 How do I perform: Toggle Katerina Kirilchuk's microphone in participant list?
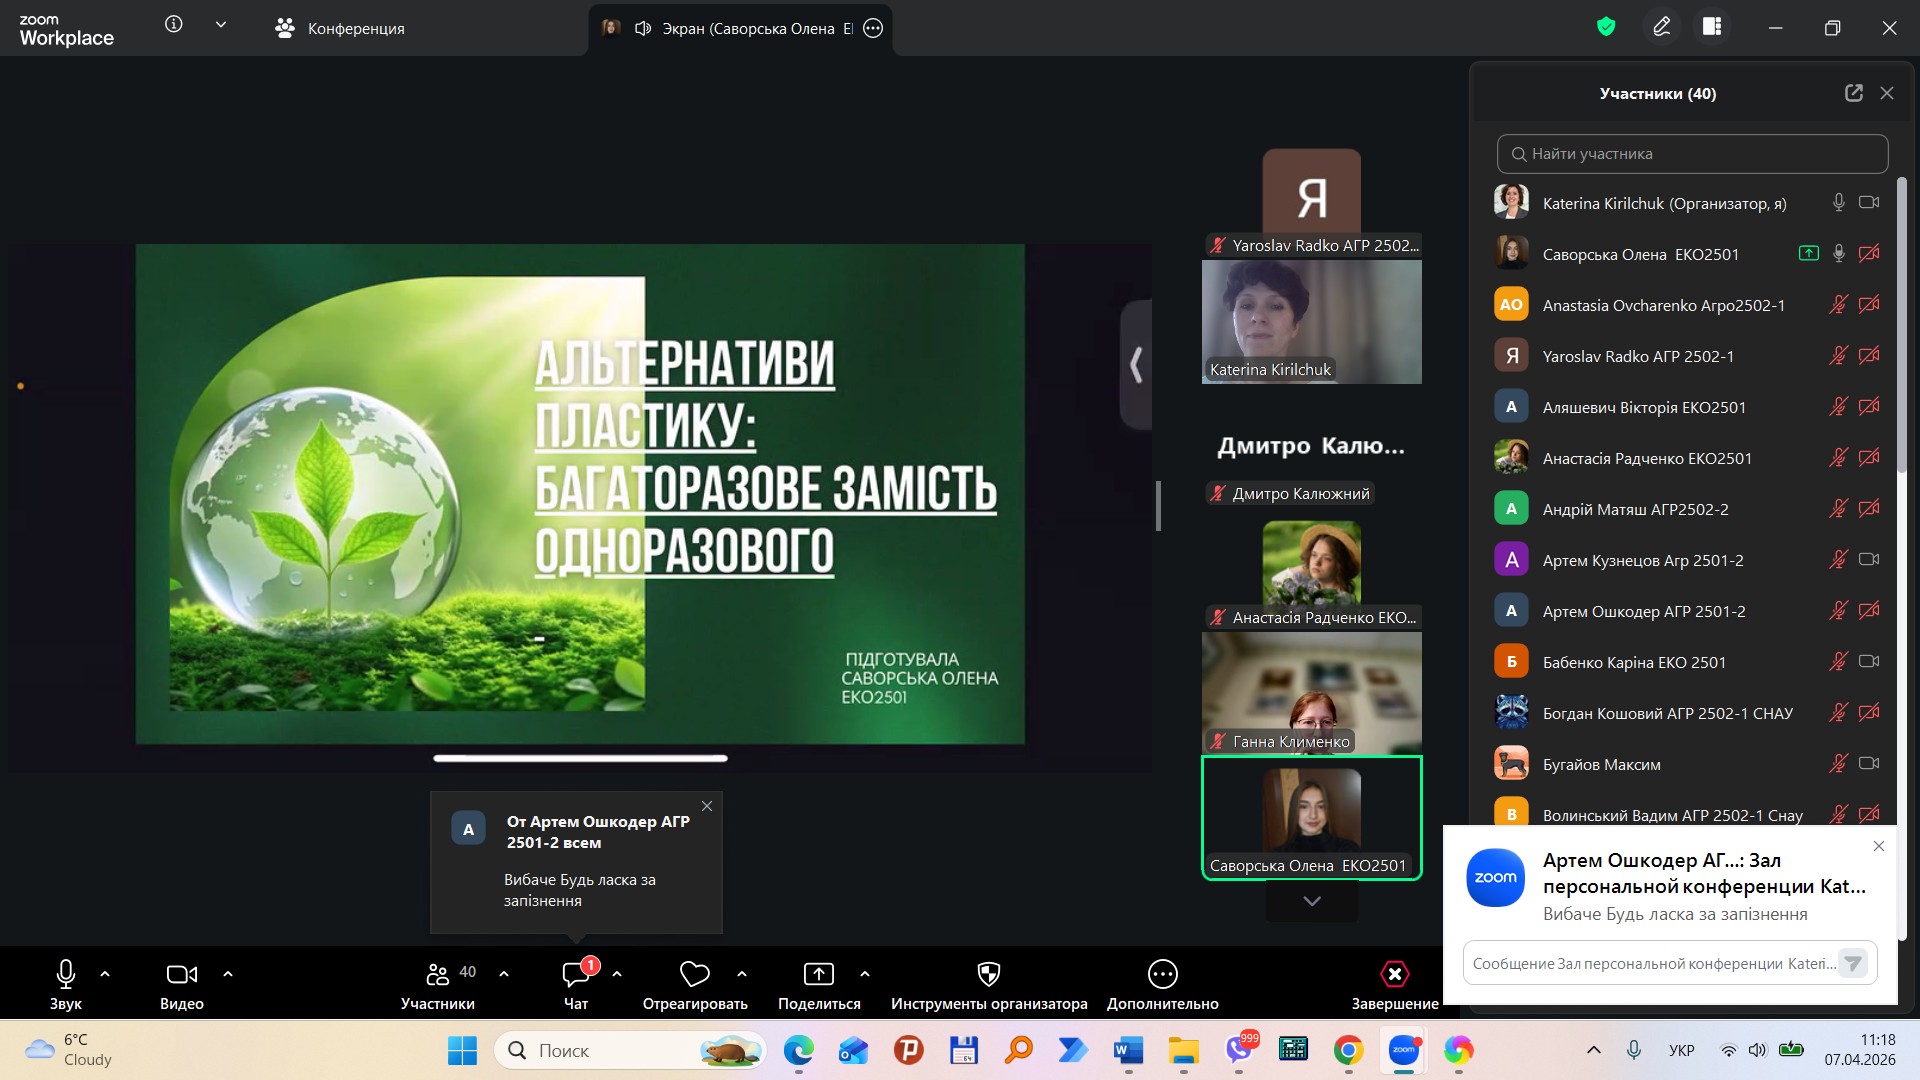click(1838, 203)
